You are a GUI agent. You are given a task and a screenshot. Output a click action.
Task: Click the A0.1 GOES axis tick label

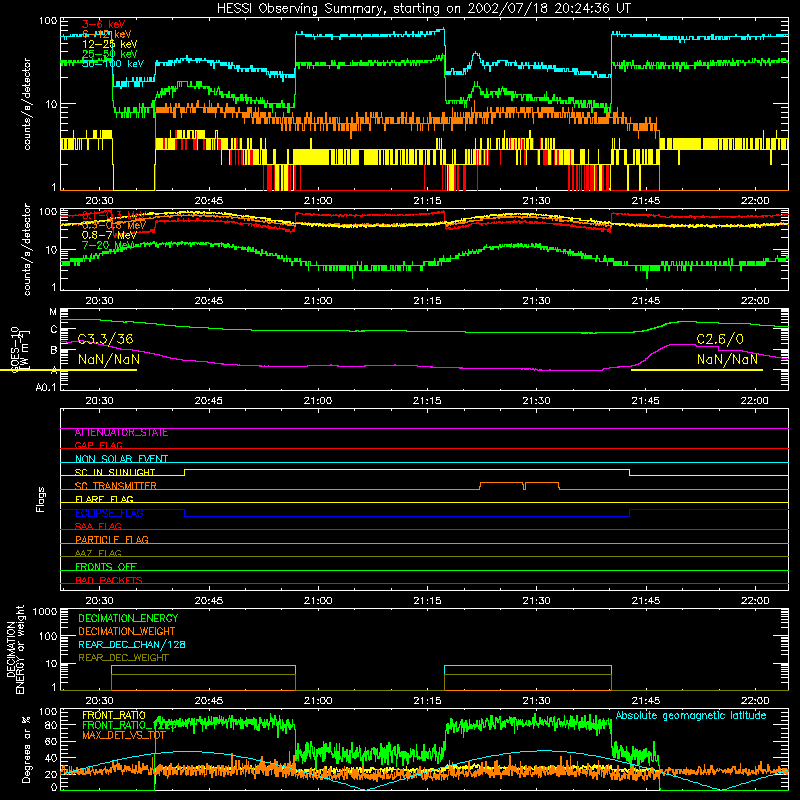[x=45, y=388]
